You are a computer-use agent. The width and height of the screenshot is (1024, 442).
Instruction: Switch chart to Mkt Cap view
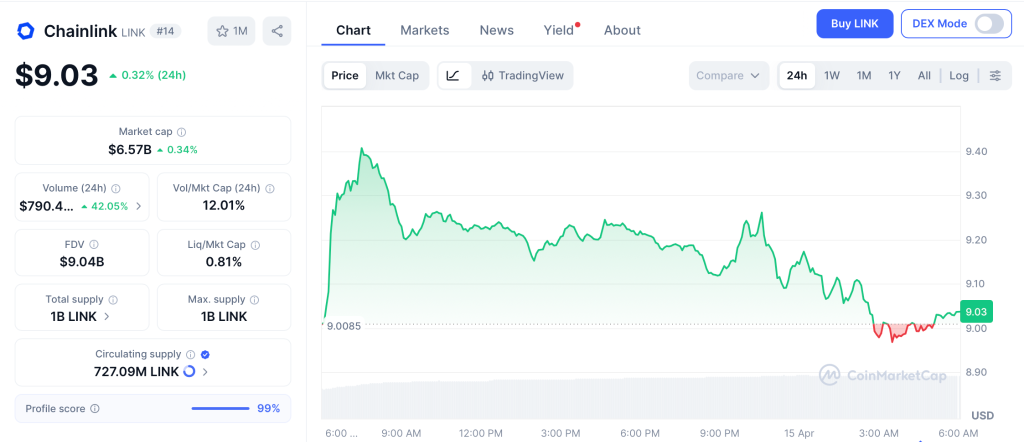(397, 76)
